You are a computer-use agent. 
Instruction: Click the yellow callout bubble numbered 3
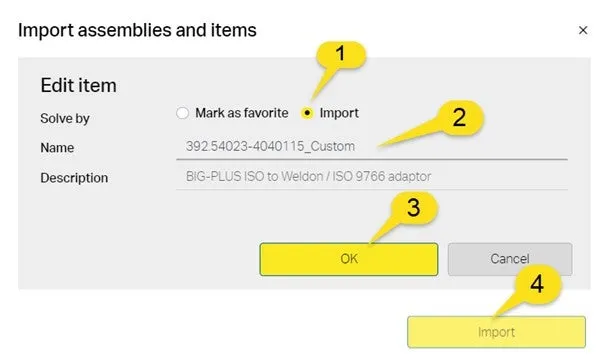[x=413, y=208]
